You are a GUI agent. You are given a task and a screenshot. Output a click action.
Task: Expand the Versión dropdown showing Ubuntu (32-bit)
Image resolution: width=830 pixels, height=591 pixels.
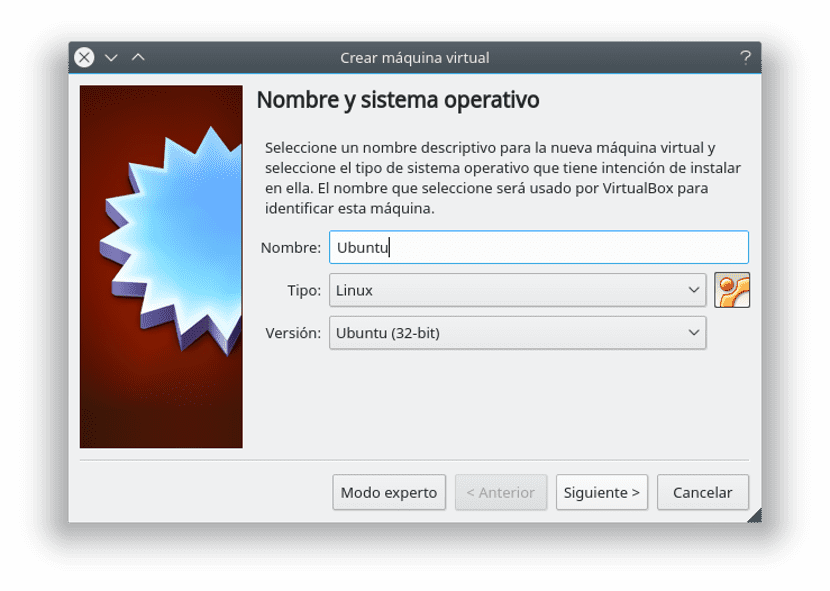click(517, 333)
